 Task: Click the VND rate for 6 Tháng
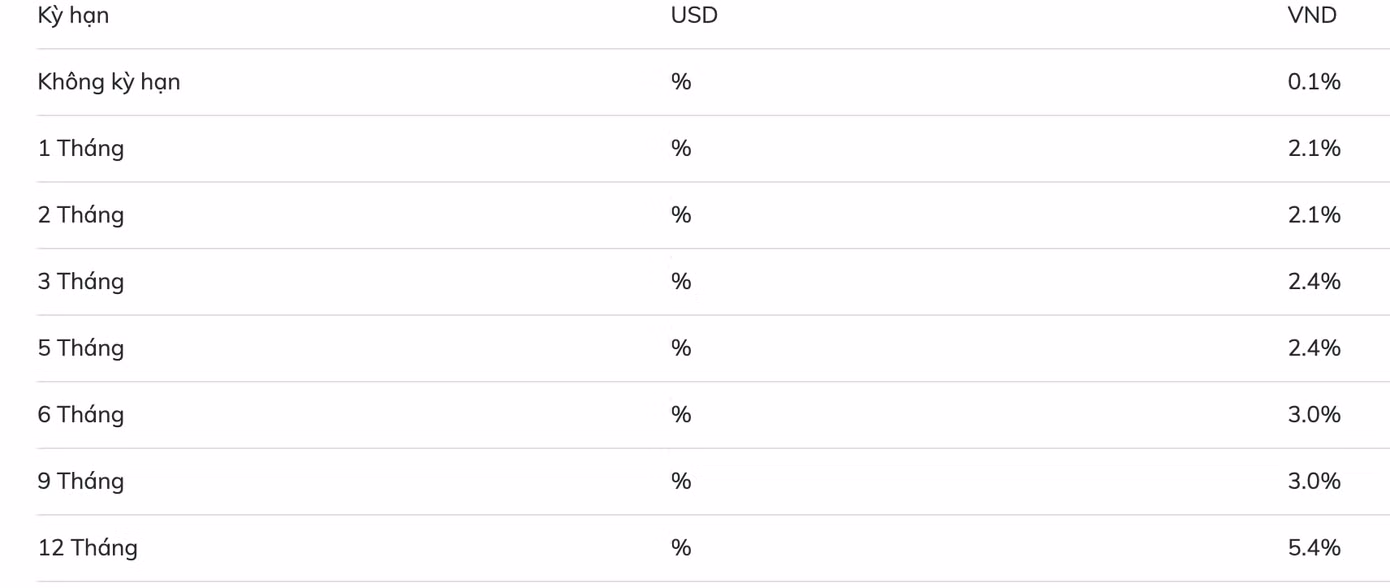point(1314,415)
